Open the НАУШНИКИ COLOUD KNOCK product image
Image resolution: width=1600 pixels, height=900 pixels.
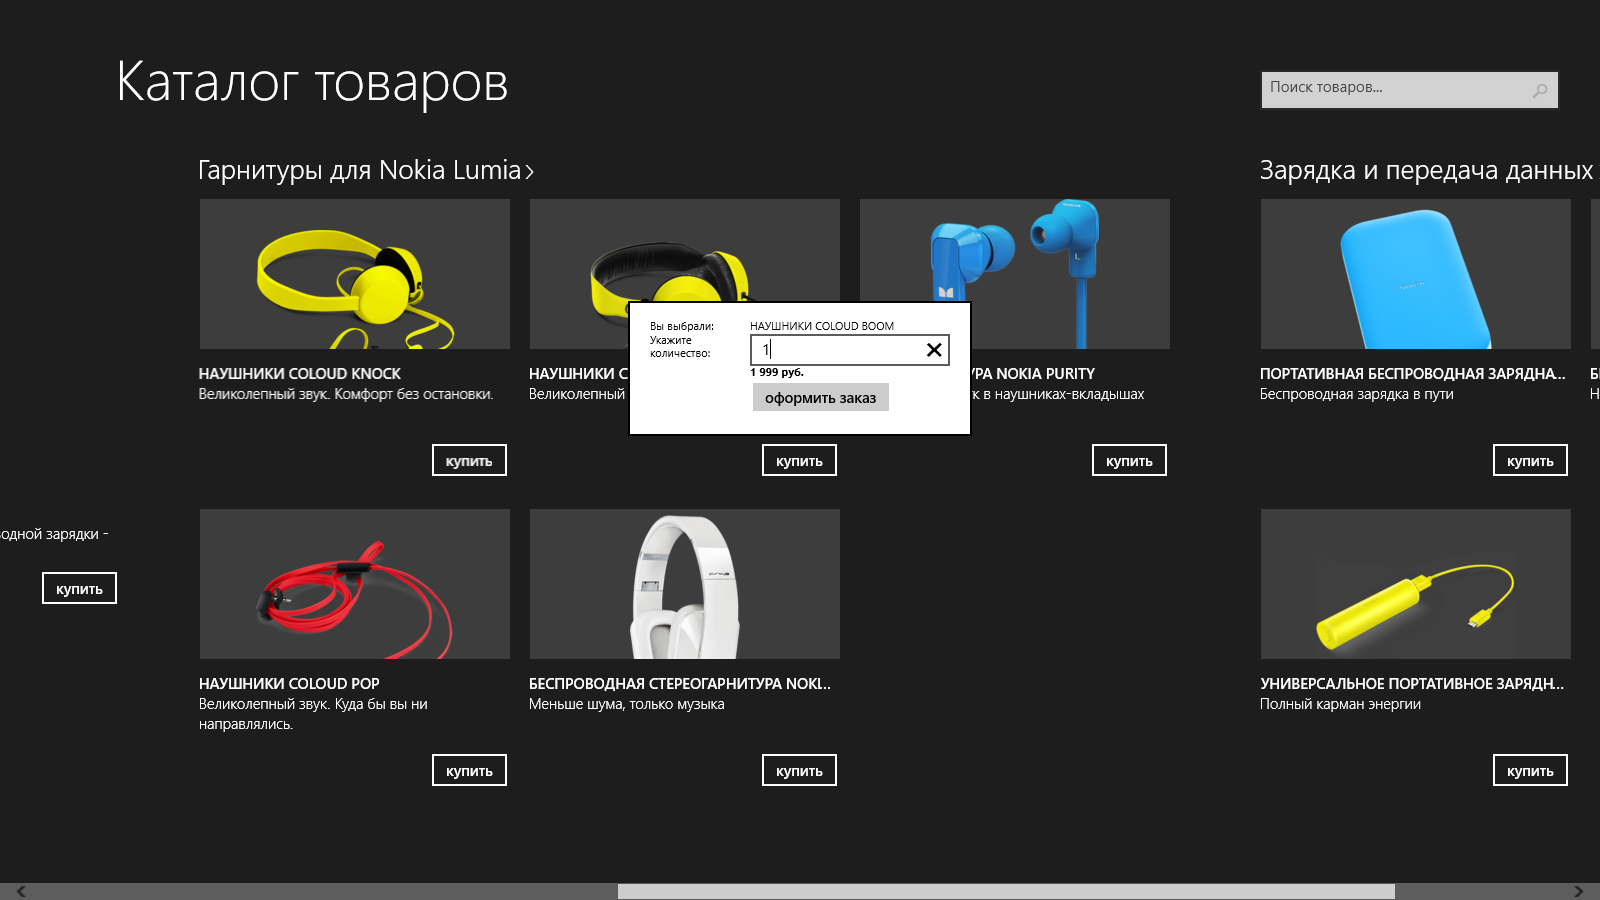[x=354, y=274]
